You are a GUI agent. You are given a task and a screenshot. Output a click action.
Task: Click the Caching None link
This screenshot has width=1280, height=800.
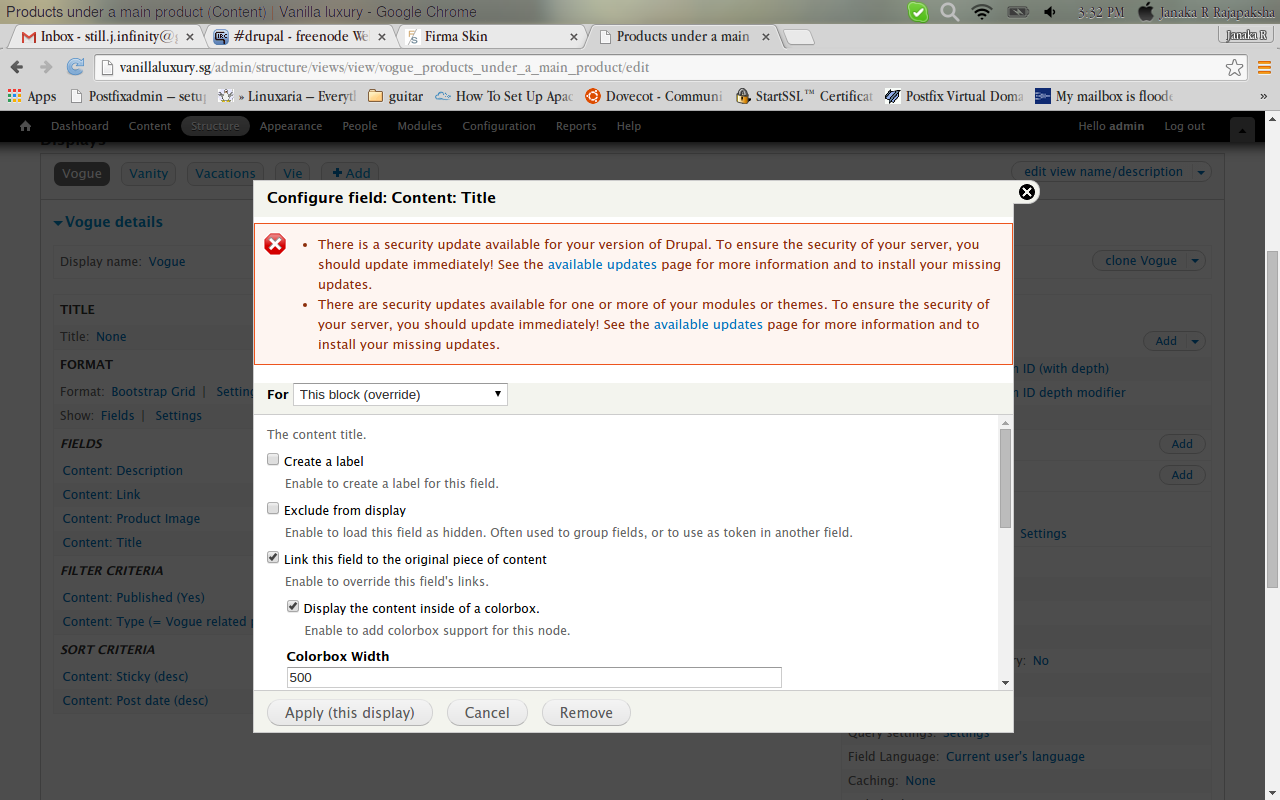click(x=920, y=781)
